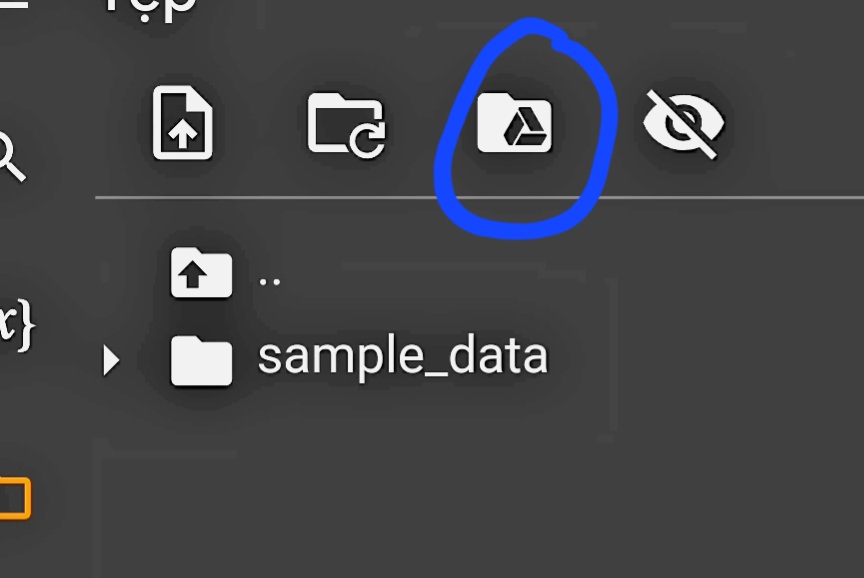
Task: Toggle hidden files with the crossed-eye icon
Action: tap(683, 124)
